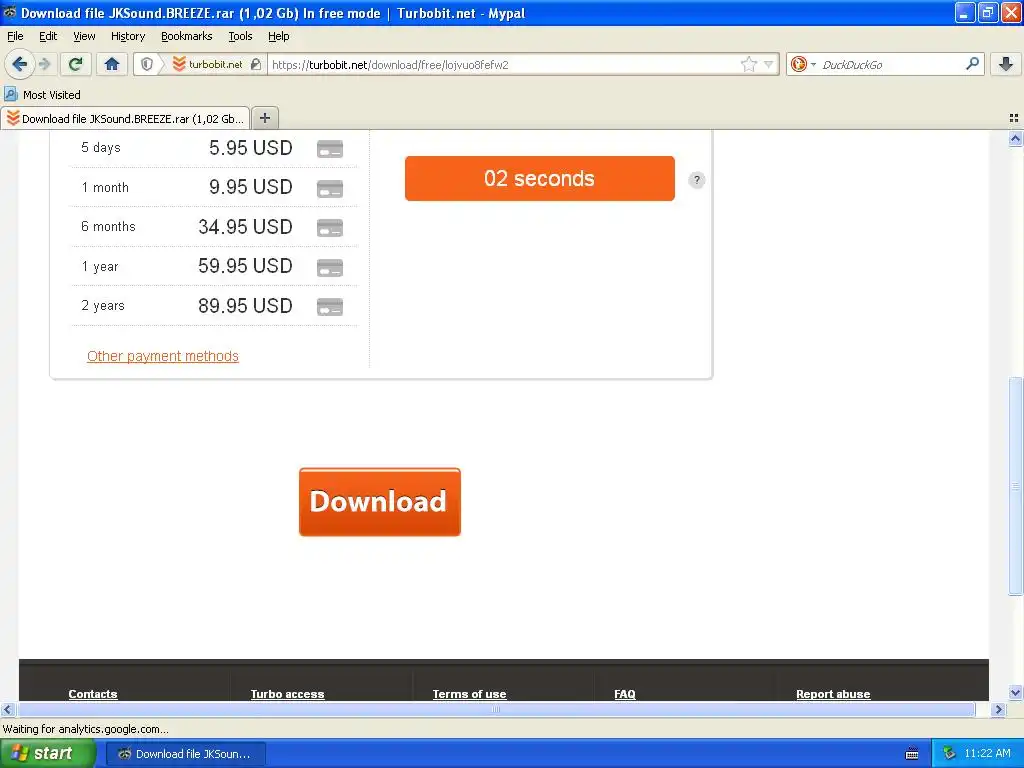Viewport: 1024px width, 768px height.
Task: Open Other payment methods link
Action: click(x=163, y=356)
